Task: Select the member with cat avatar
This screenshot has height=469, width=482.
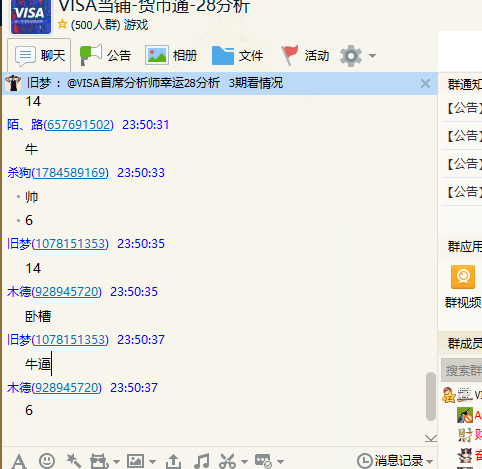Action: point(465,455)
